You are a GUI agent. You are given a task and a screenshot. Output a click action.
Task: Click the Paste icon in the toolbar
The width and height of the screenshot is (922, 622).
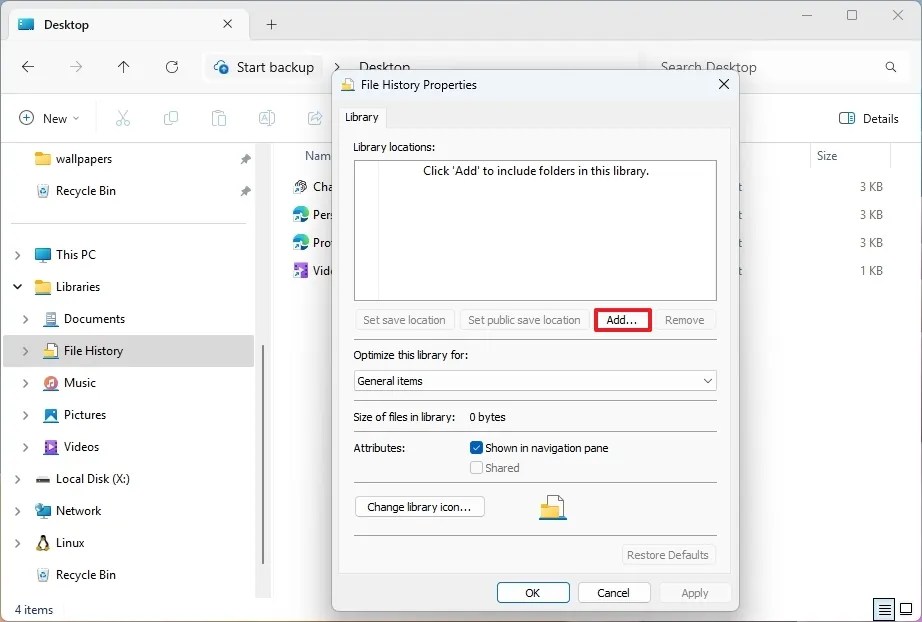click(219, 118)
